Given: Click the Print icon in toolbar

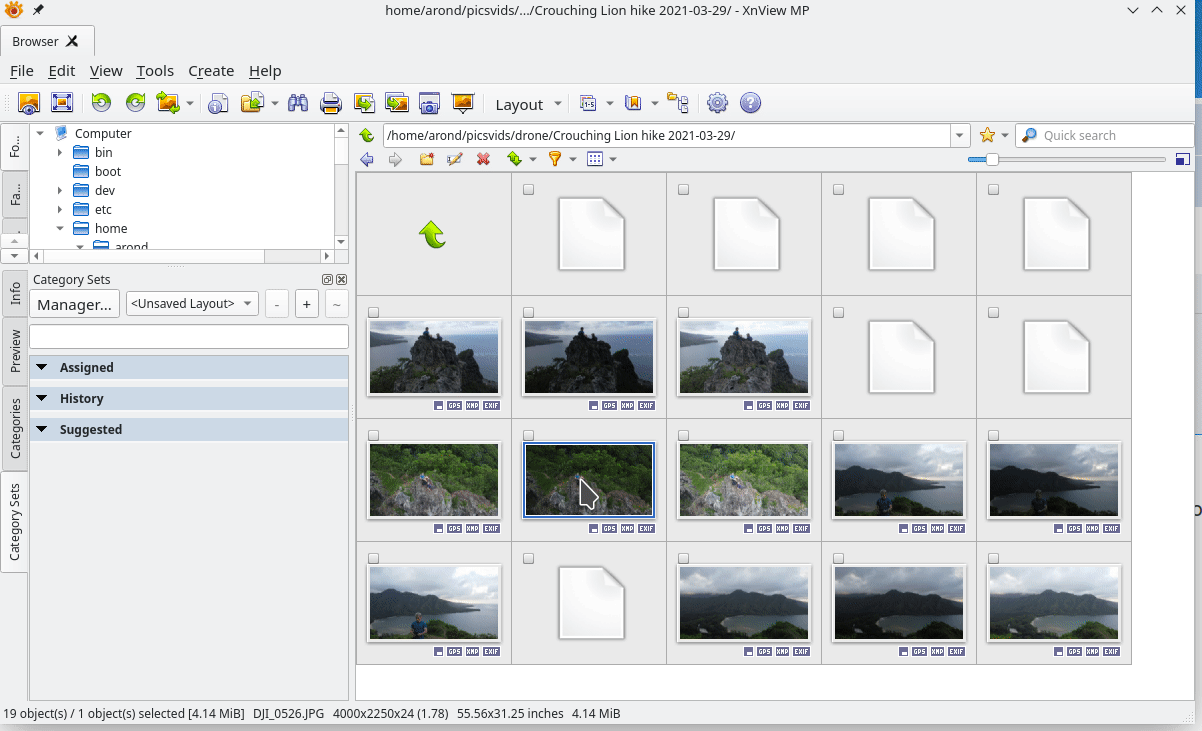Looking at the screenshot, I should 331,103.
